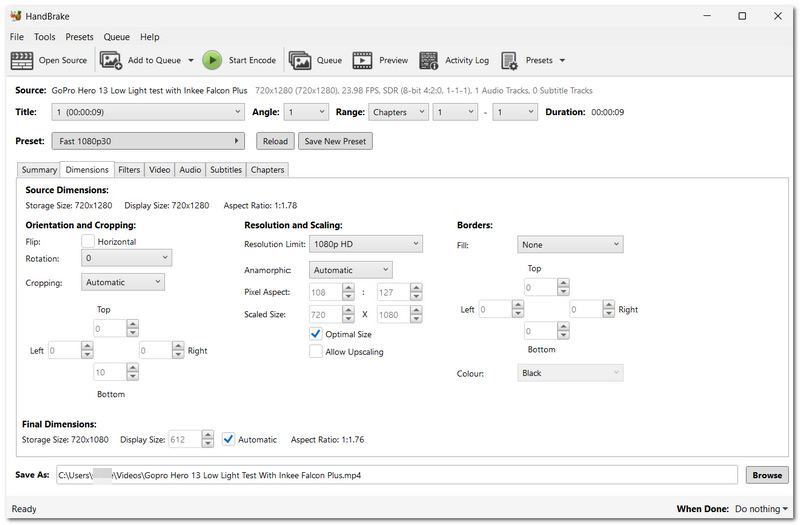Select the Dimensions tab
This screenshot has width=800, height=525.
87,169
